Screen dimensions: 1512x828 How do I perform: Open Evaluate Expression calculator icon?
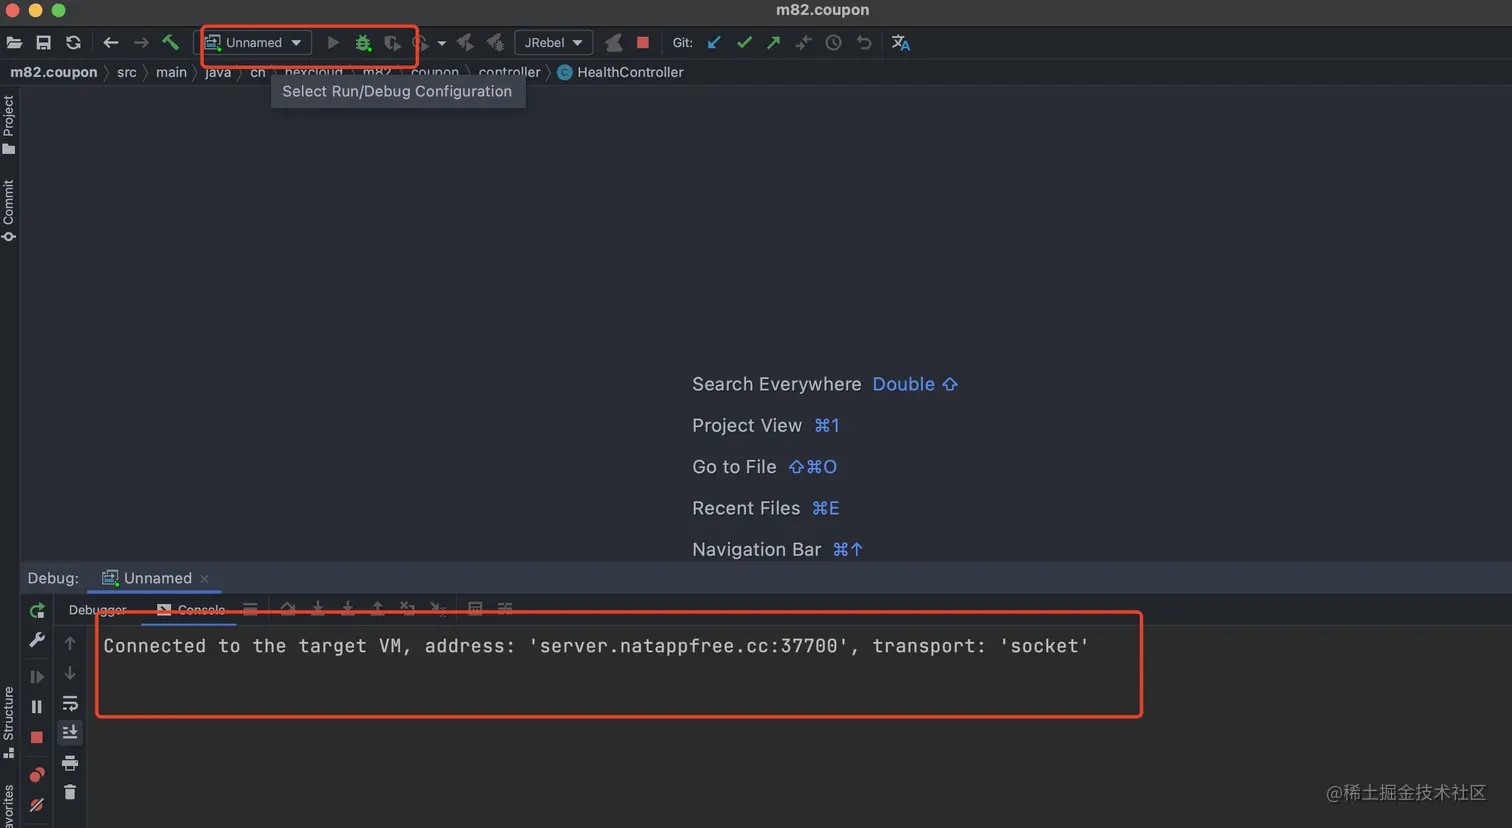[x=475, y=609]
